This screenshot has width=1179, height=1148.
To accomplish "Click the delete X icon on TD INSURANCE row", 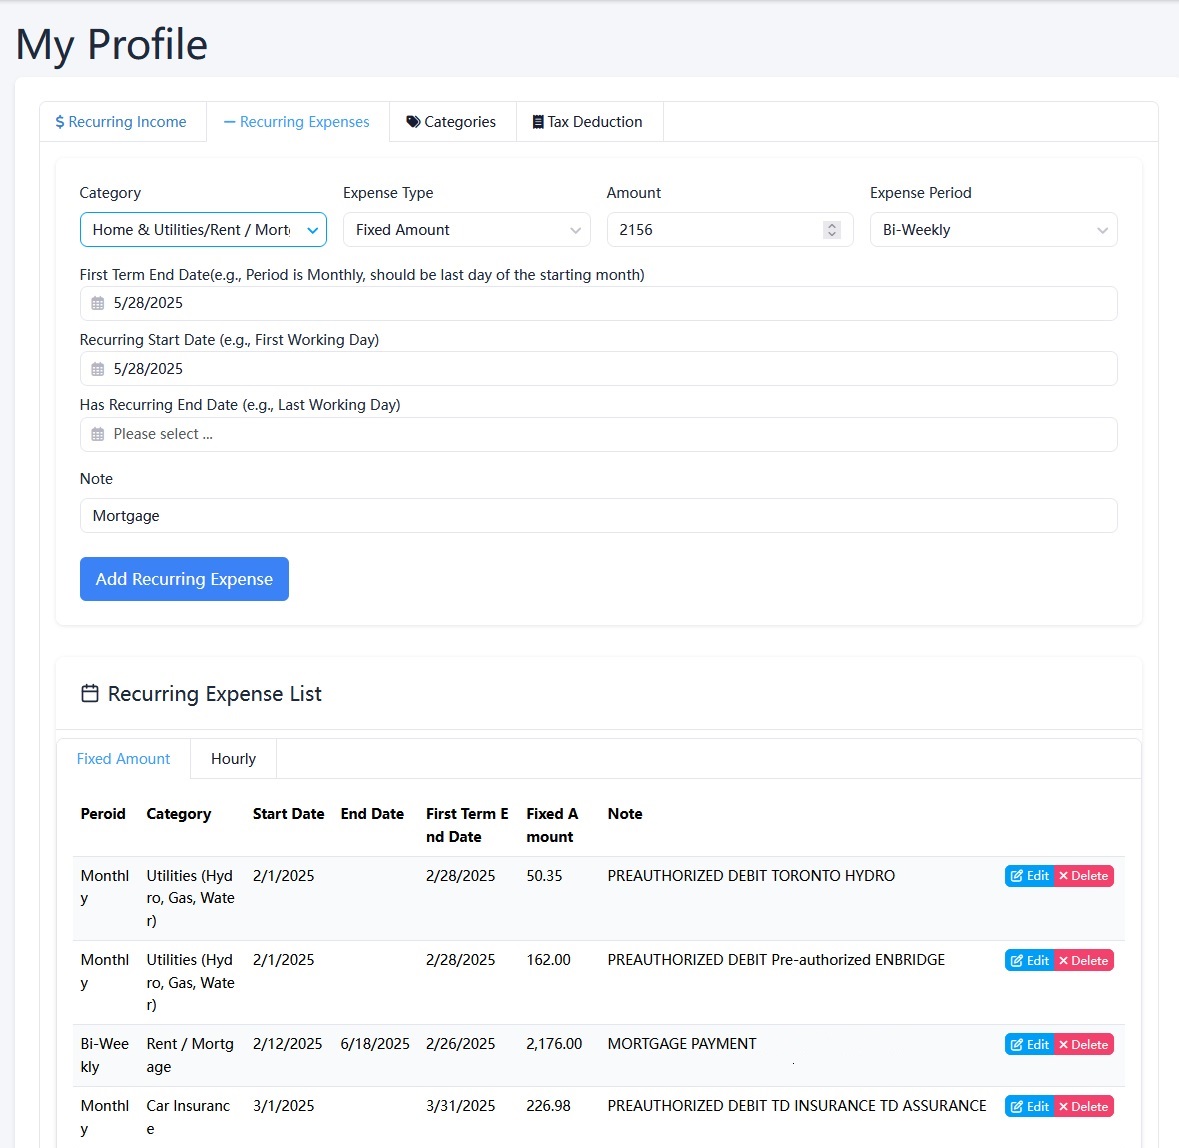I will pos(1066,1106).
